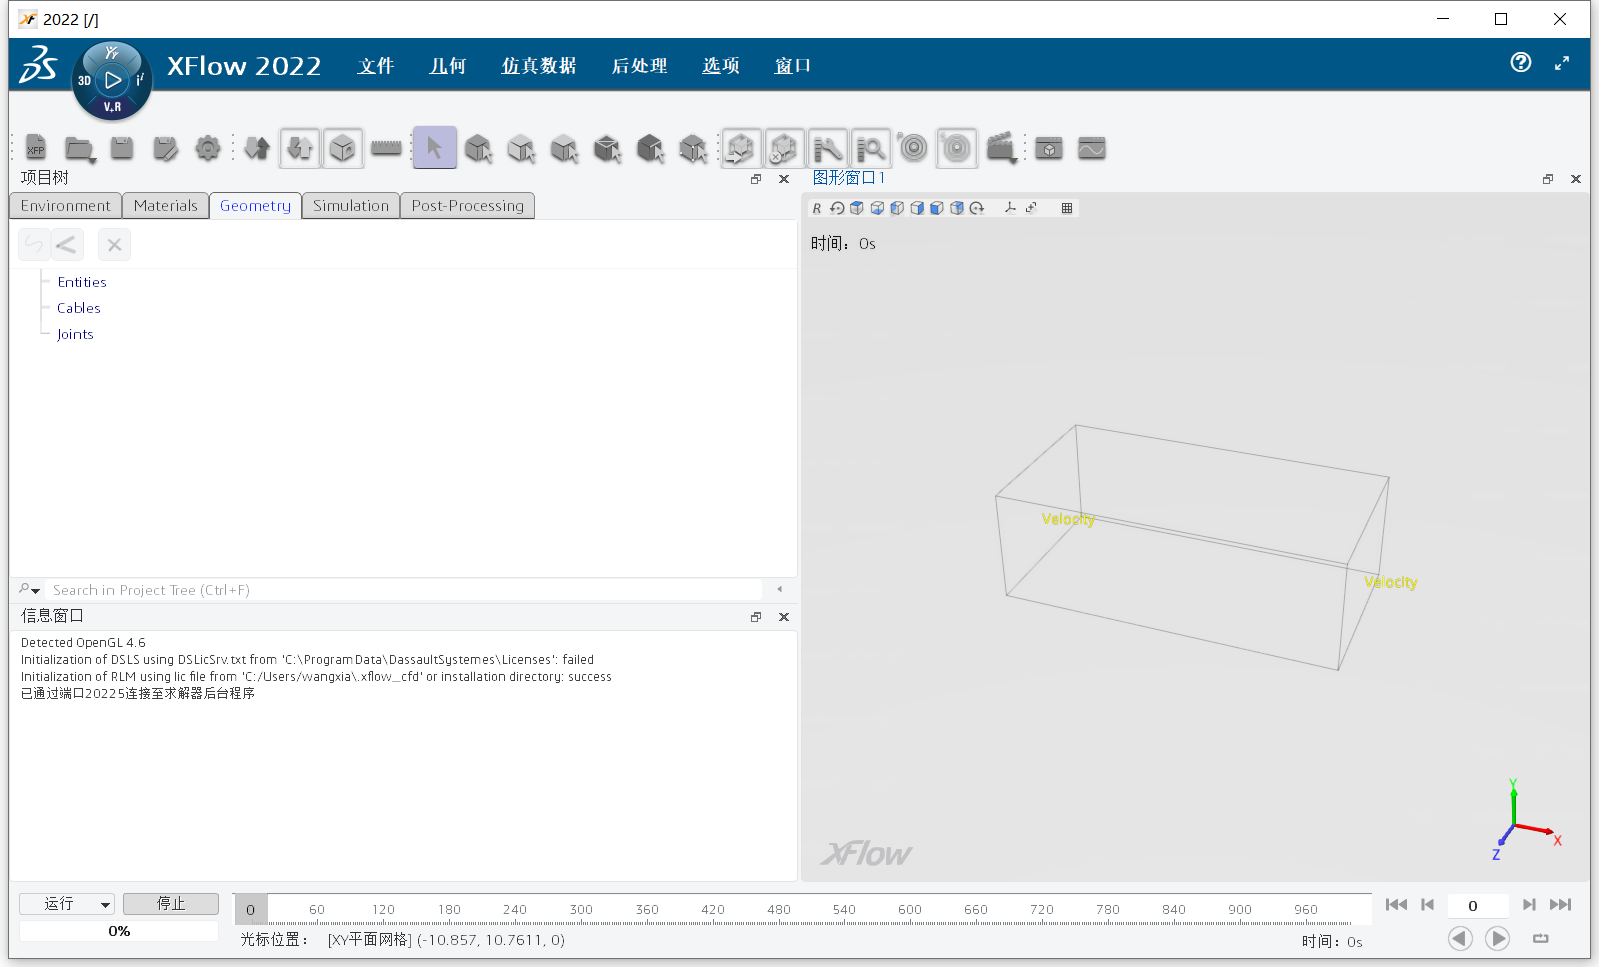Click the 0% progress bar
This screenshot has height=967, width=1599.
click(119, 931)
